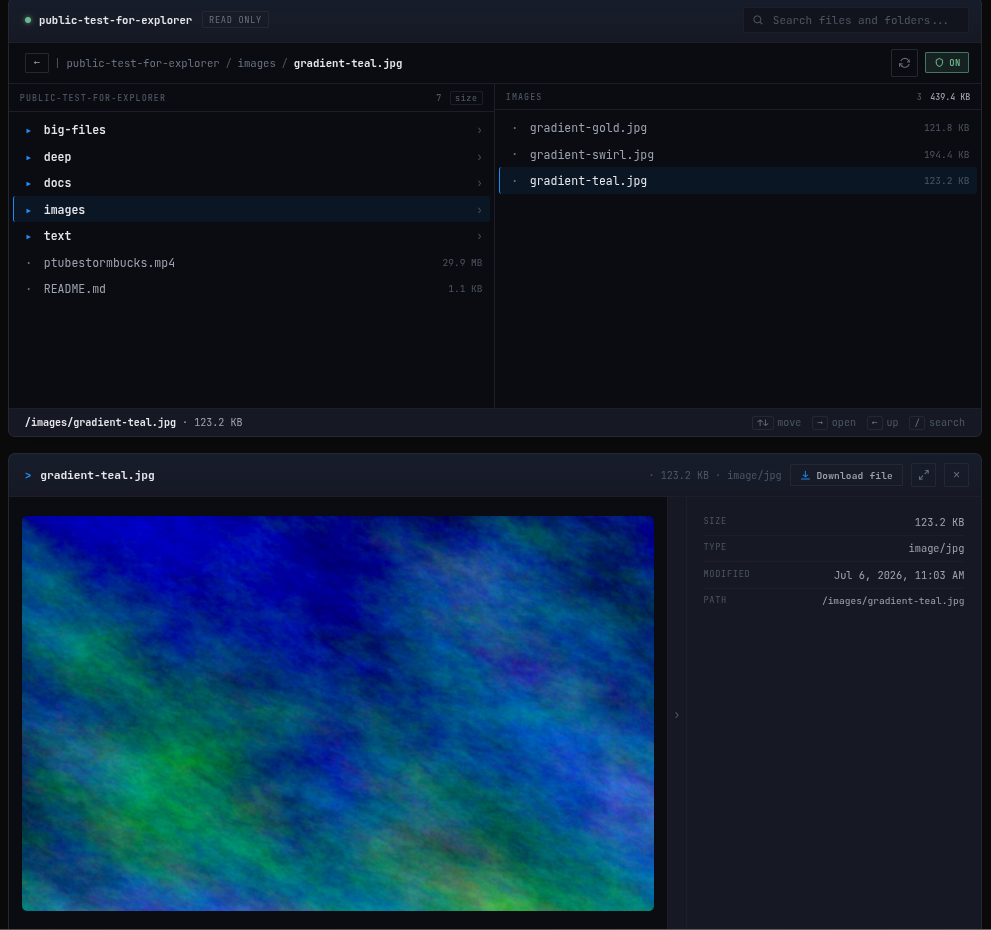Image resolution: width=991 pixels, height=930 pixels.
Task: Select the deep folder
Action: (252, 157)
